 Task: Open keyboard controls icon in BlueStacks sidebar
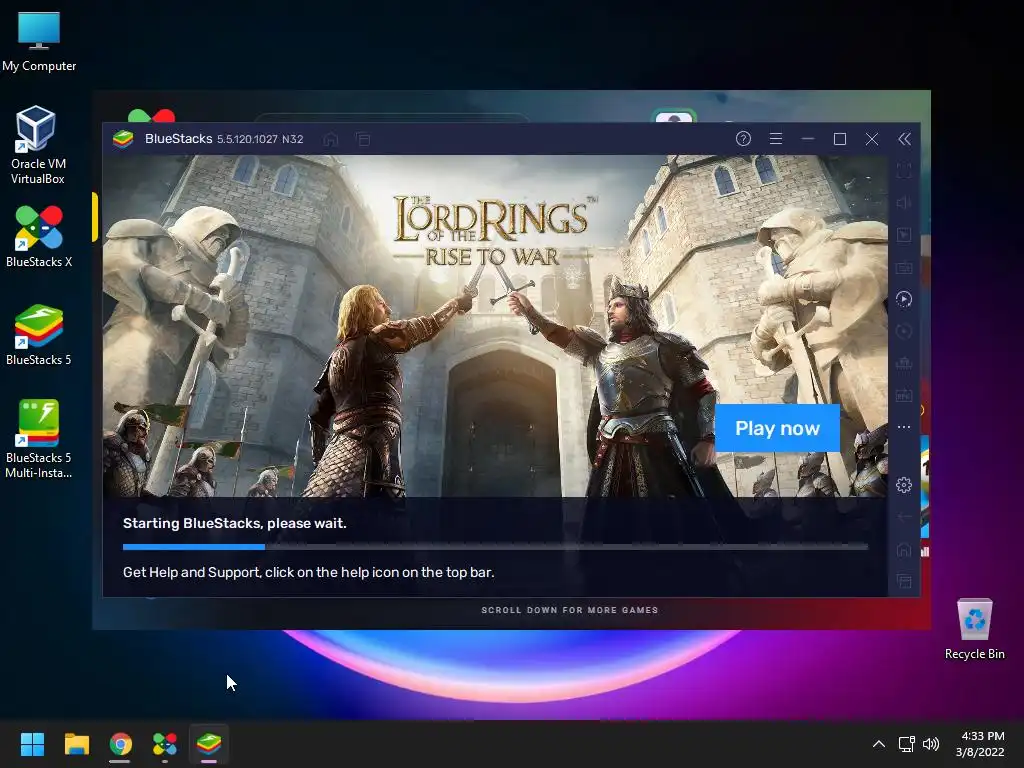tap(904, 267)
